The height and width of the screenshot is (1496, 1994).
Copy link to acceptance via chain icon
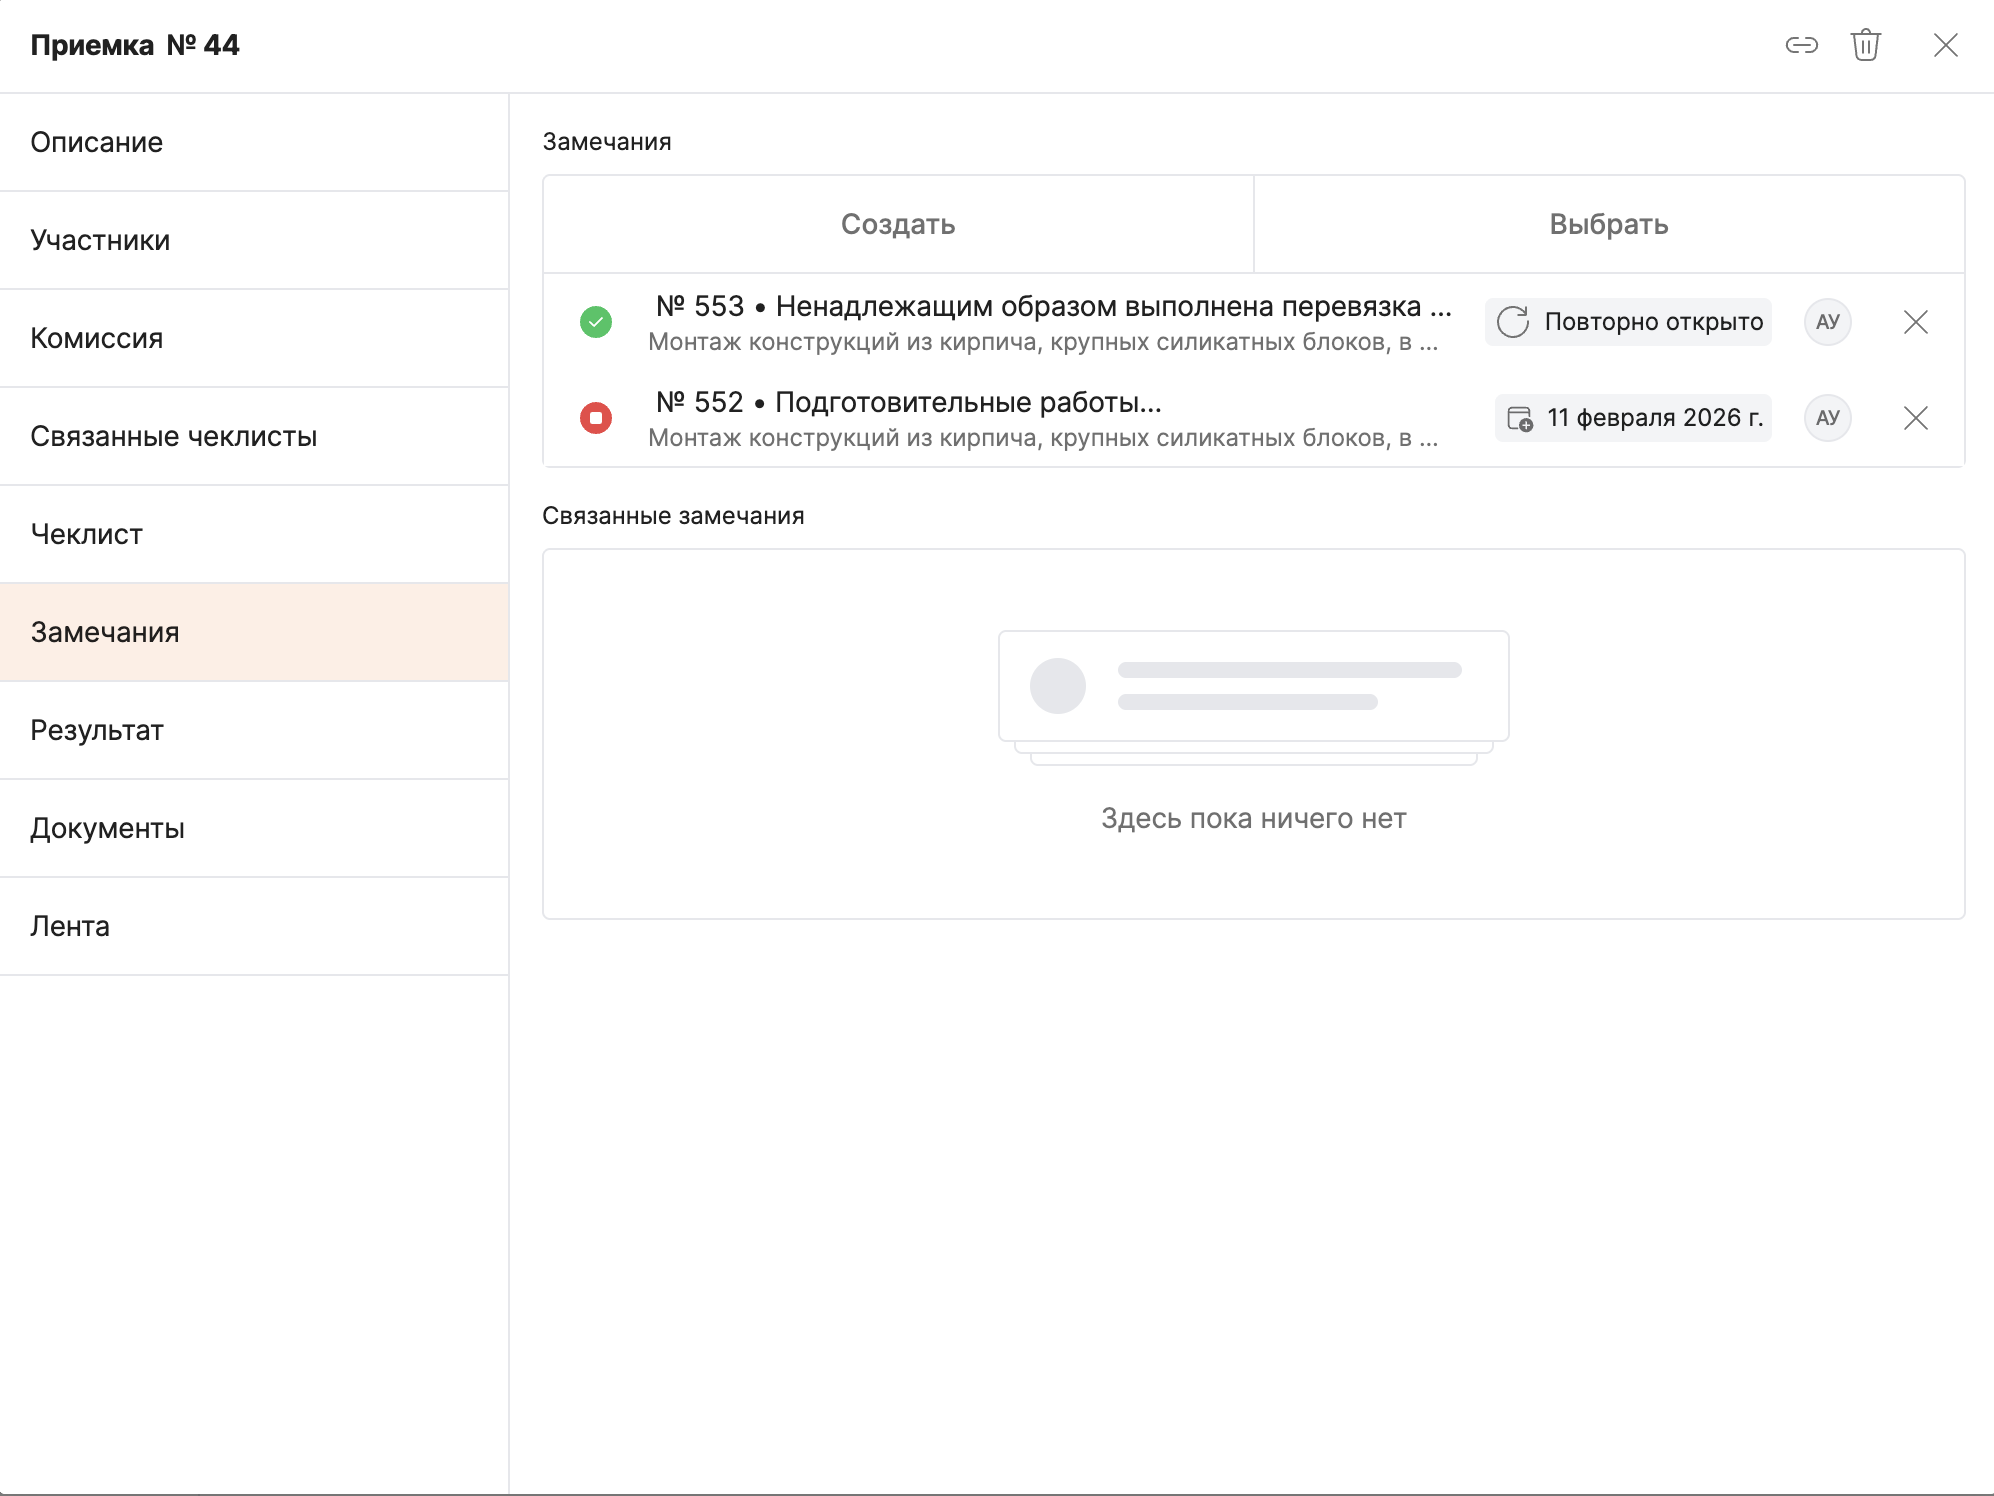pyautogui.click(x=1801, y=45)
